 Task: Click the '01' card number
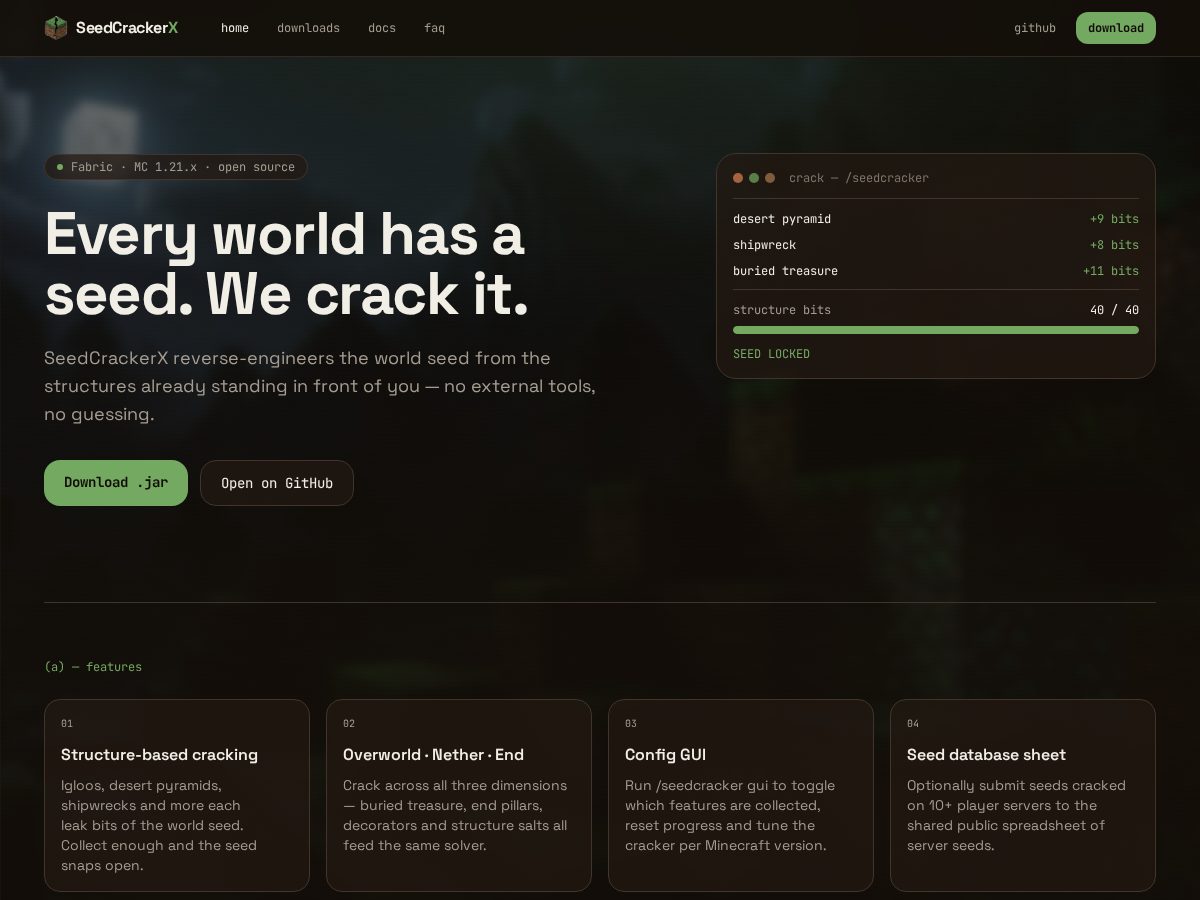67,724
